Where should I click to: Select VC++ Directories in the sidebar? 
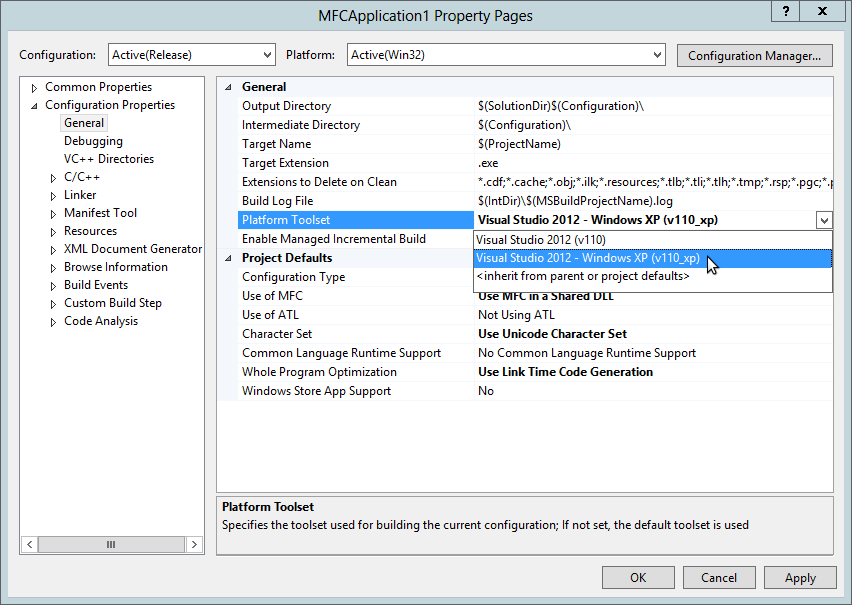coord(108,158)
